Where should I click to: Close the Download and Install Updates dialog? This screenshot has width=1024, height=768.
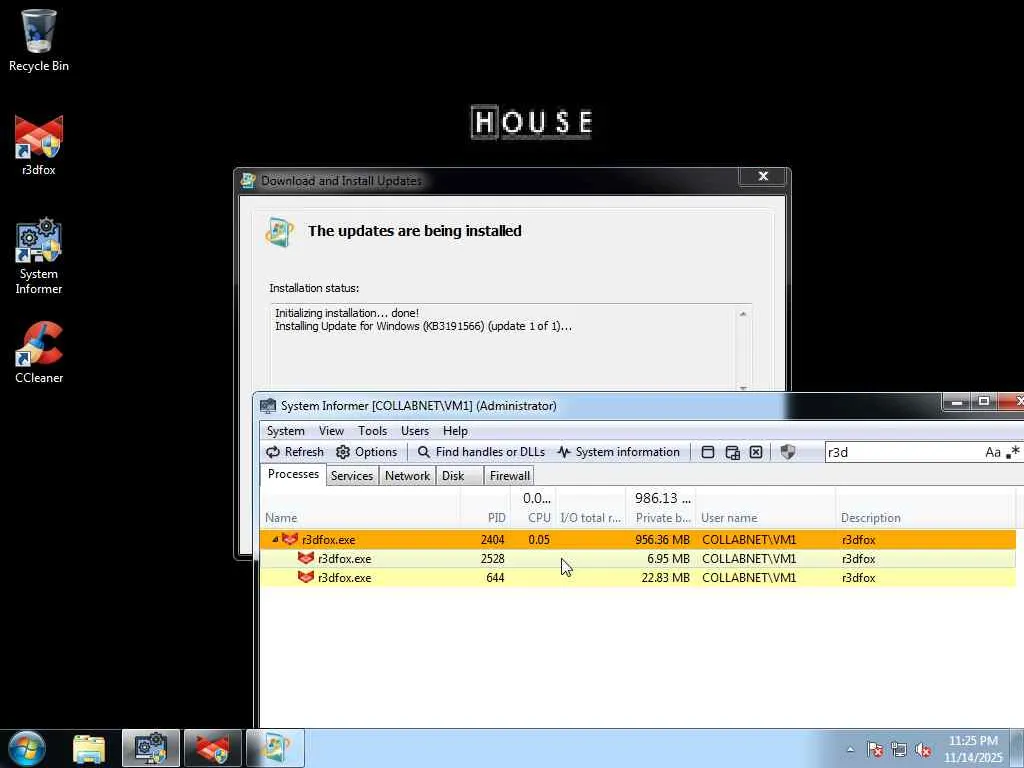tap(763, 176)
